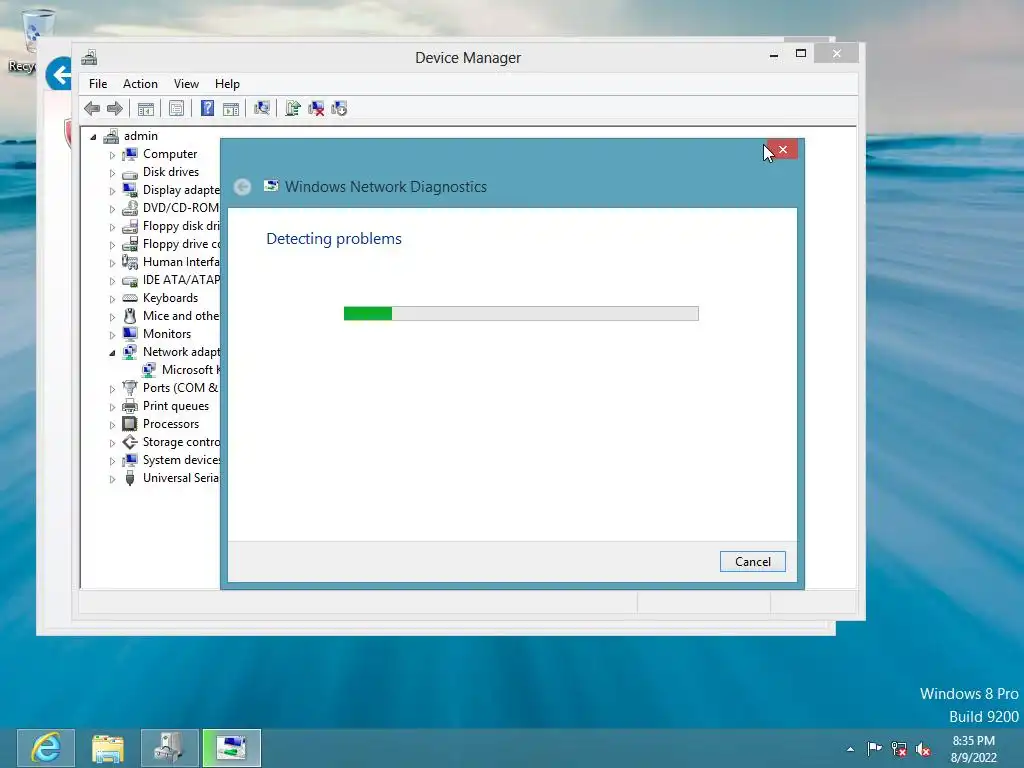Expand the Floppy disk drives node
This screenshot has height=768, width=1024.
pos(112,227)
